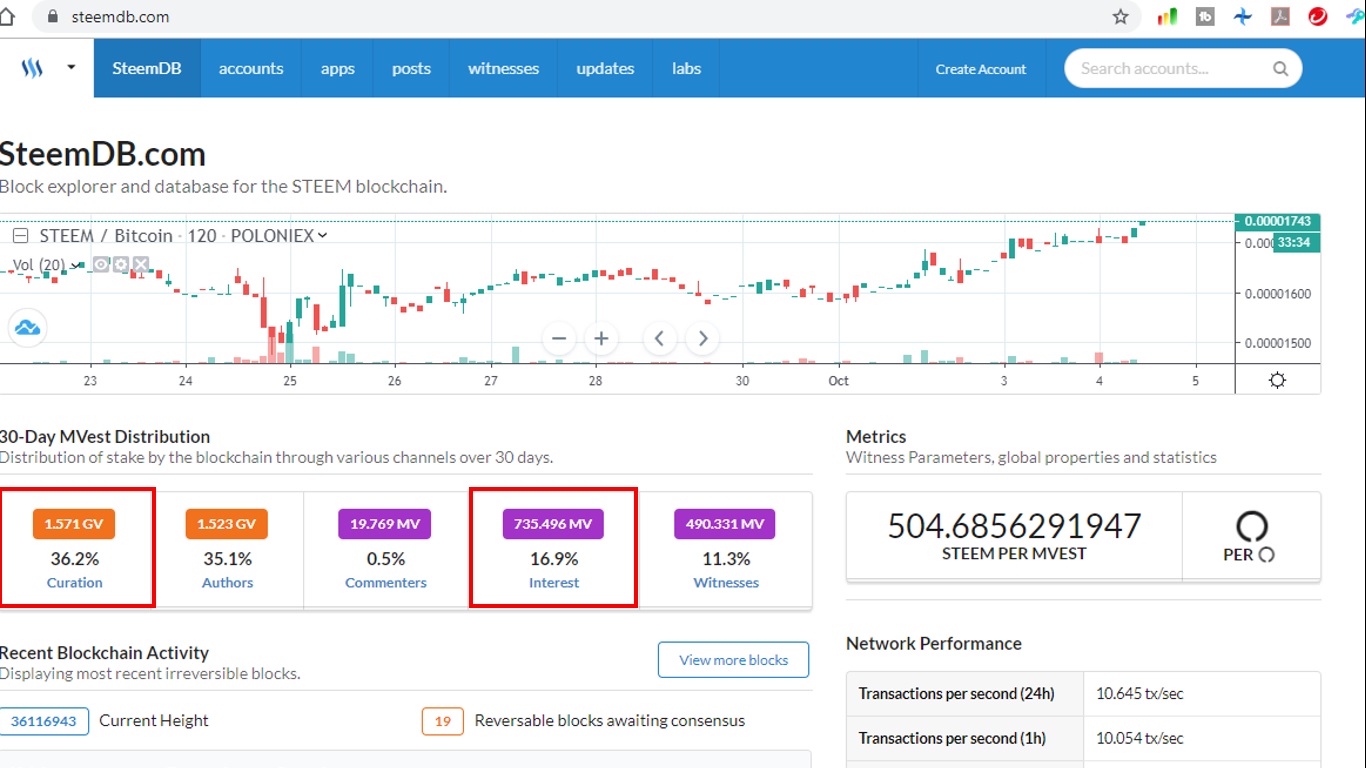Open the Create Account link
Screen dimensions: 1366x768
(x=980, y=69)
